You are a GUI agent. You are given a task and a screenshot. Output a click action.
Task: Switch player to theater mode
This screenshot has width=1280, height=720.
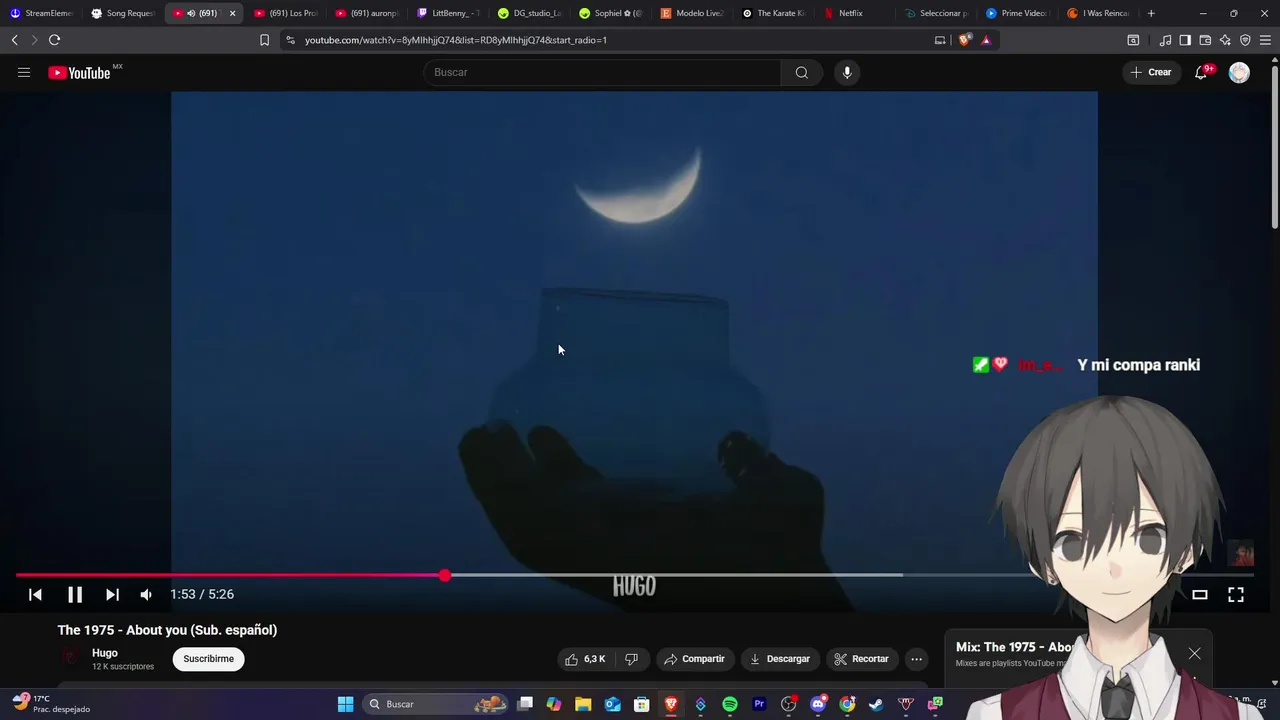[1199, 594]
